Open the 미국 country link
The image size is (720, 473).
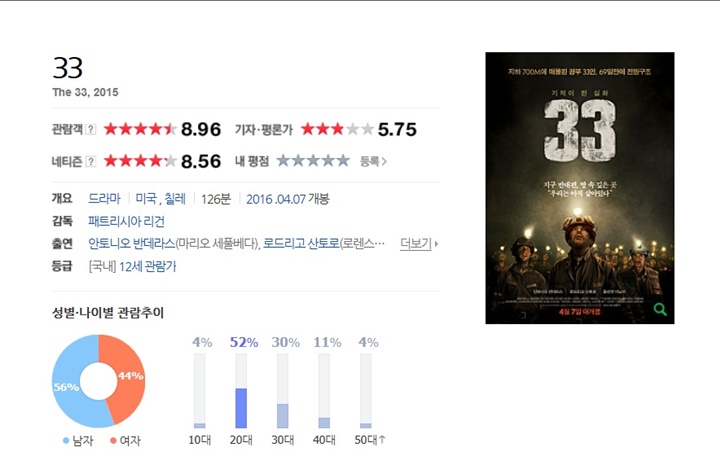(146, 199)
